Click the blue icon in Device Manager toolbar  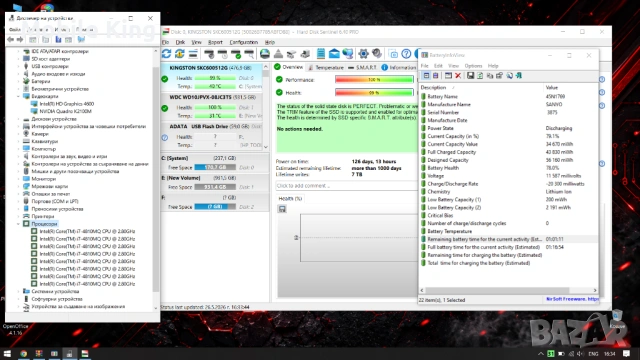[x=58, y=40]
